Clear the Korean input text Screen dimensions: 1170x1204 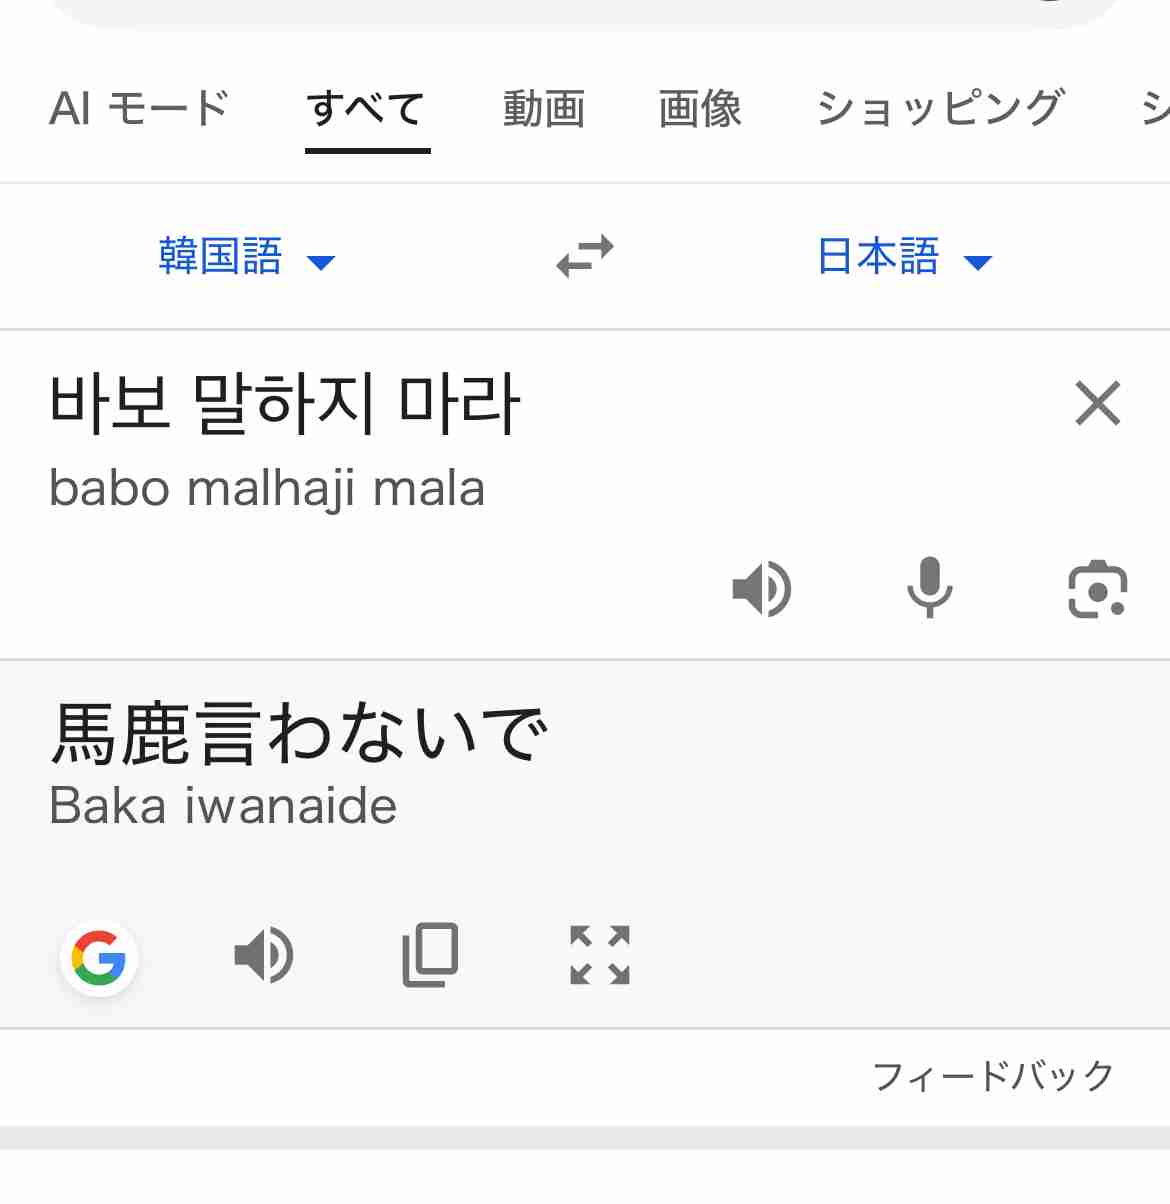[1097, 404]
